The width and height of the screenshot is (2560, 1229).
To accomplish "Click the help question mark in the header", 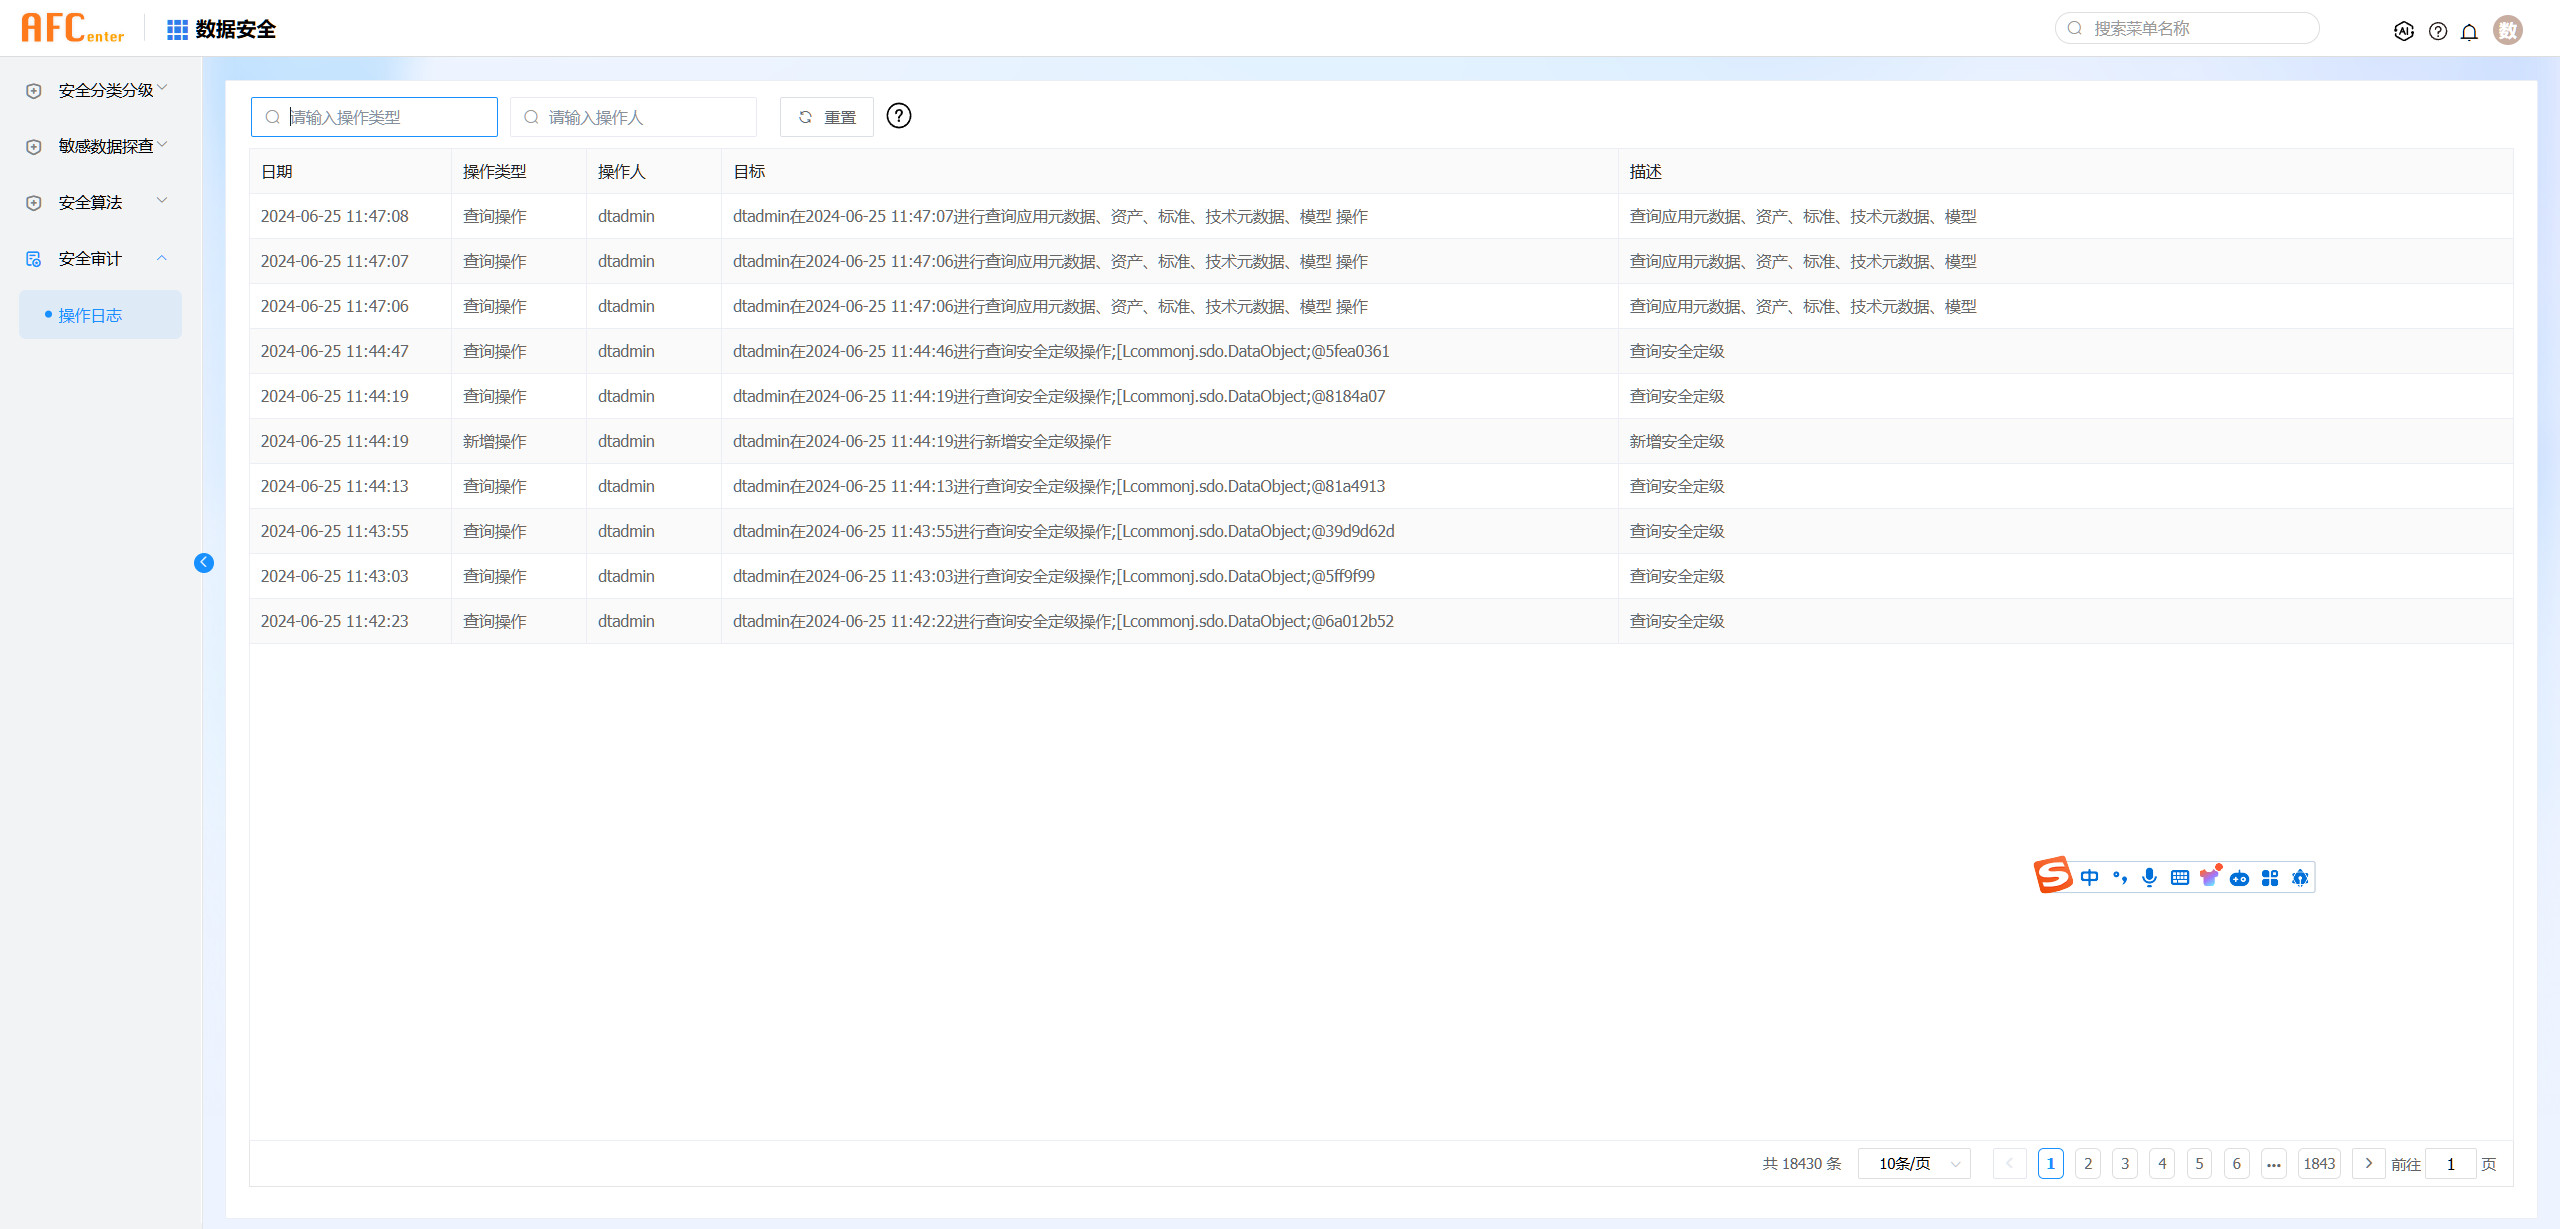I will click(2437, 30).
